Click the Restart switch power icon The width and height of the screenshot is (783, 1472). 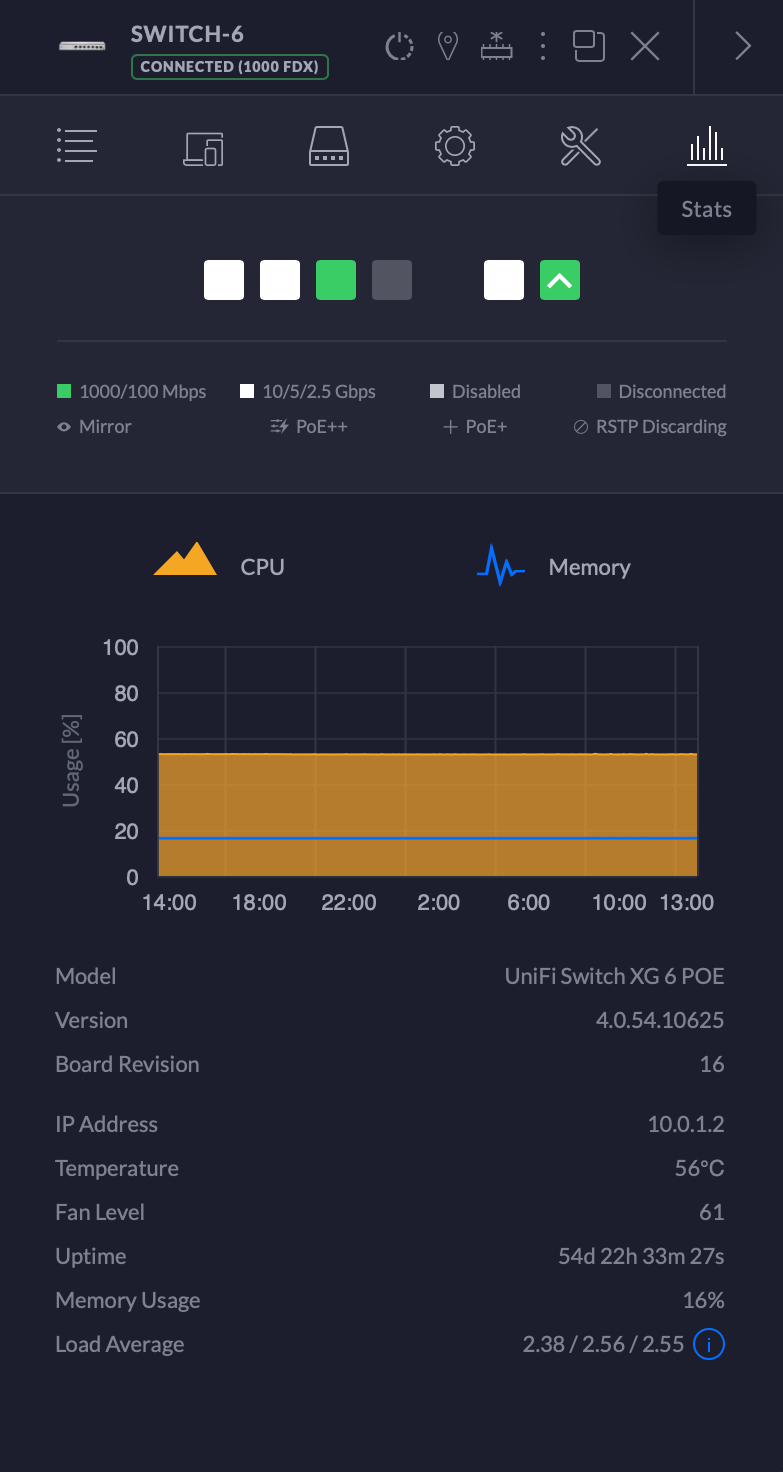click(399, 46)
